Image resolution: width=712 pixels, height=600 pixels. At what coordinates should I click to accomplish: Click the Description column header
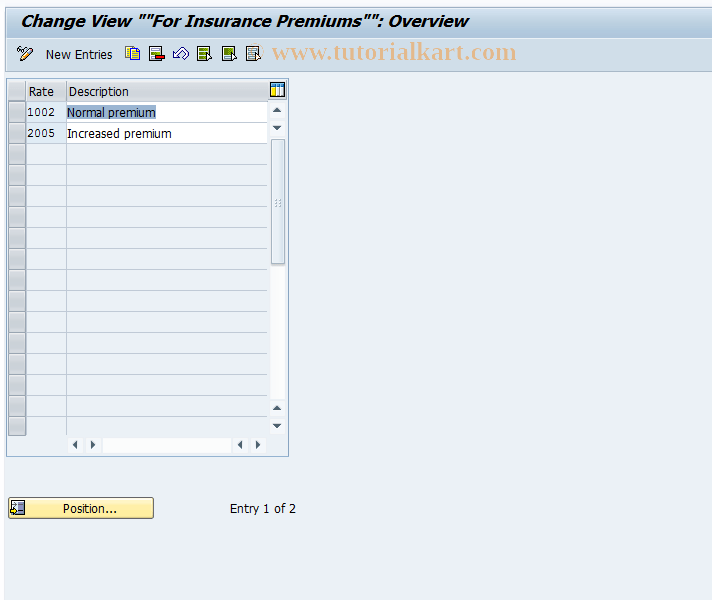point(167,91)
